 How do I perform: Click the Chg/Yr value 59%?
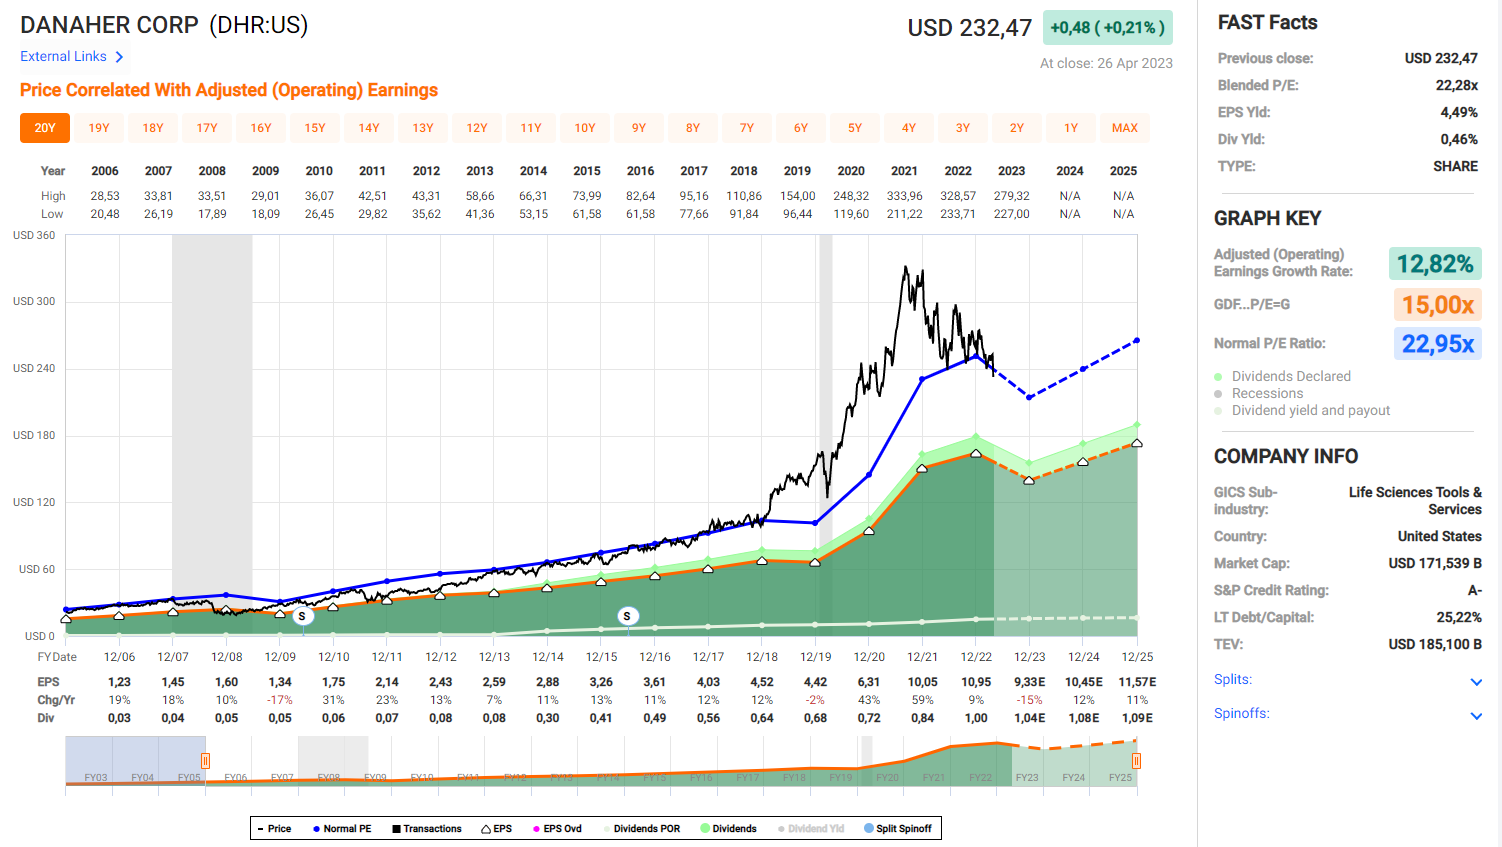(x=922, y=700)
